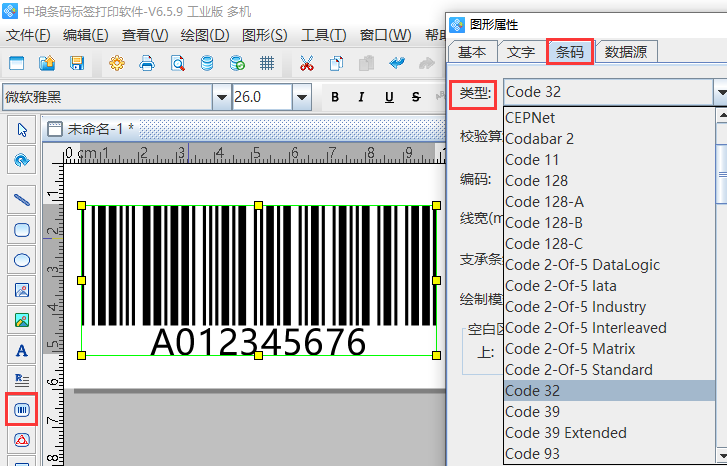The width and height of the screenshot is (727, 466).
Task: Select the ellipse drawing tool
Action: click(x=22, y=260)
